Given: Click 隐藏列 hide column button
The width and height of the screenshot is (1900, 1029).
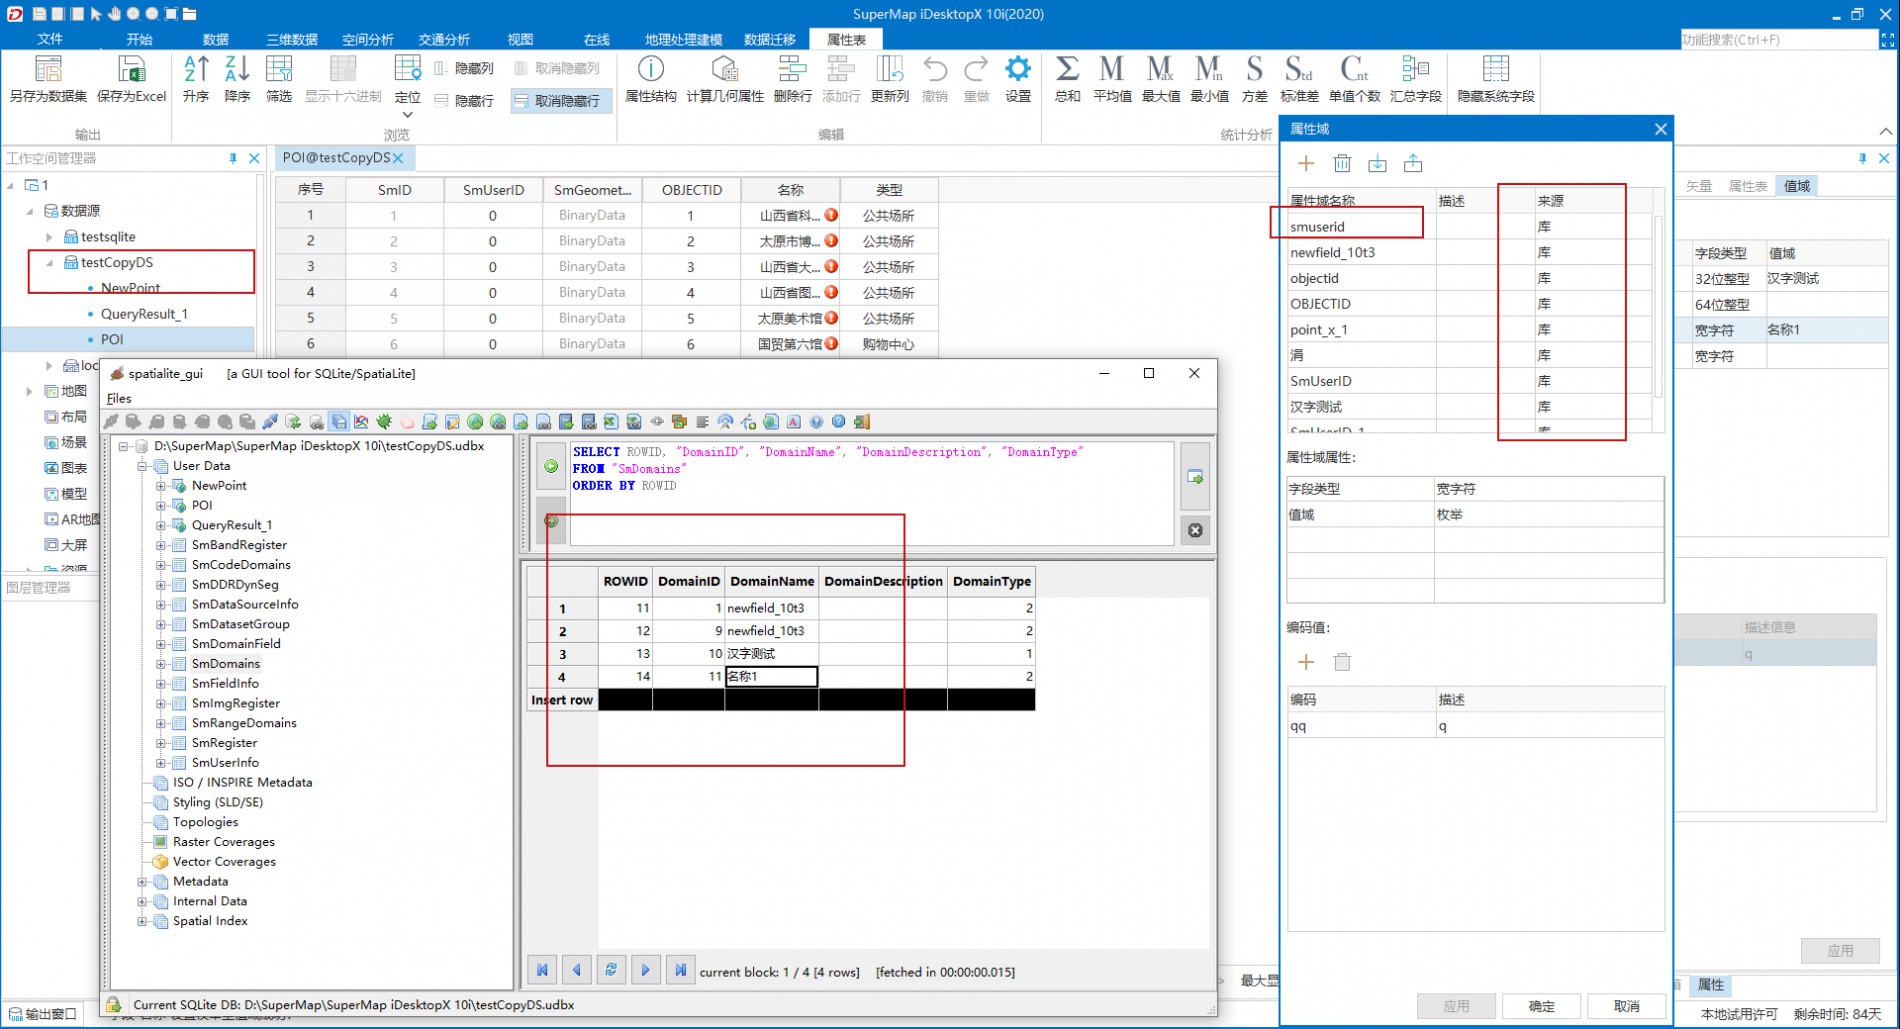Looking at the screenshot, I should point(465,68).
